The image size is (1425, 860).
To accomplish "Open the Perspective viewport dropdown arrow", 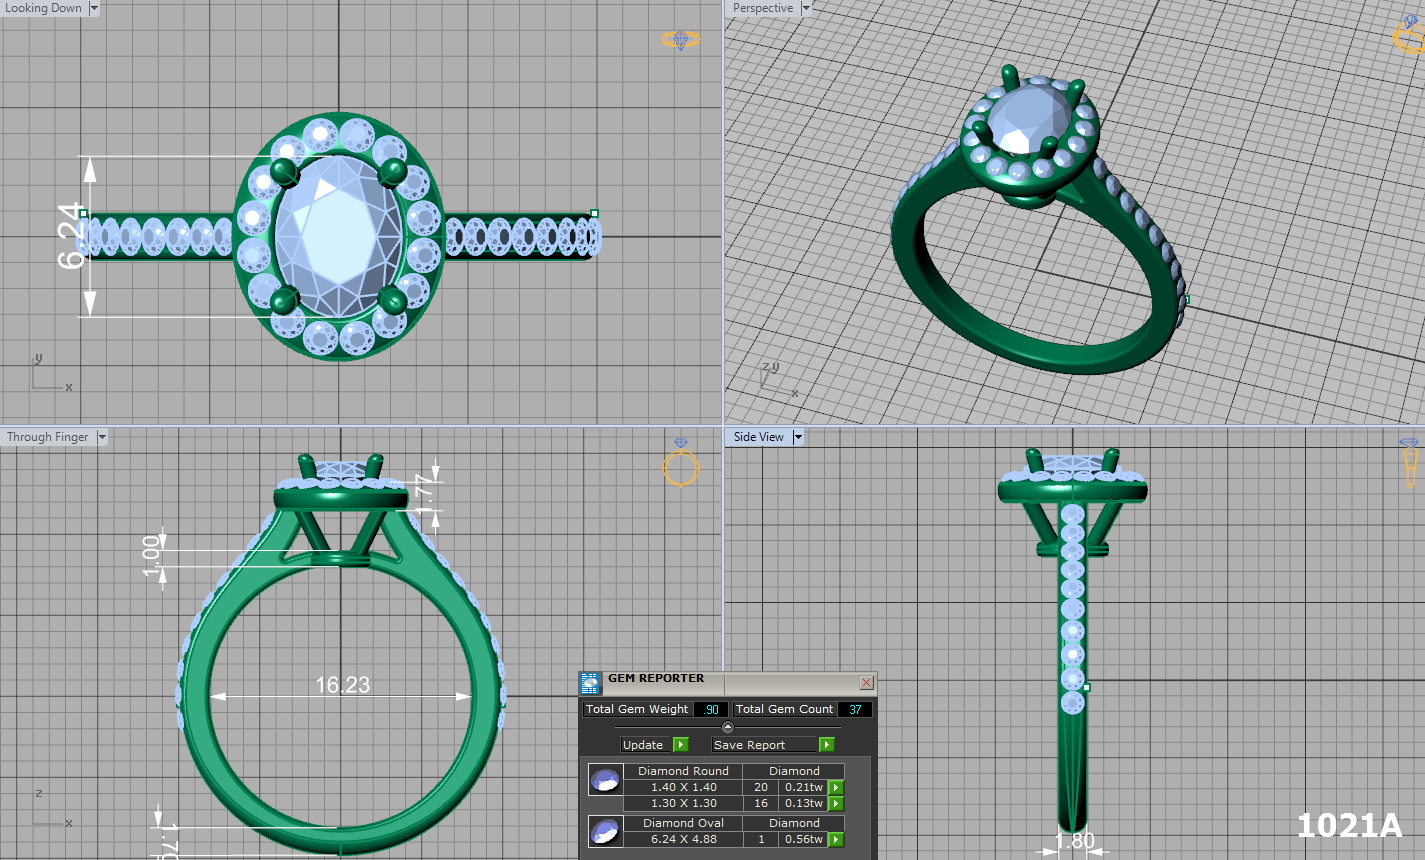I will click(x=806, y=8).
